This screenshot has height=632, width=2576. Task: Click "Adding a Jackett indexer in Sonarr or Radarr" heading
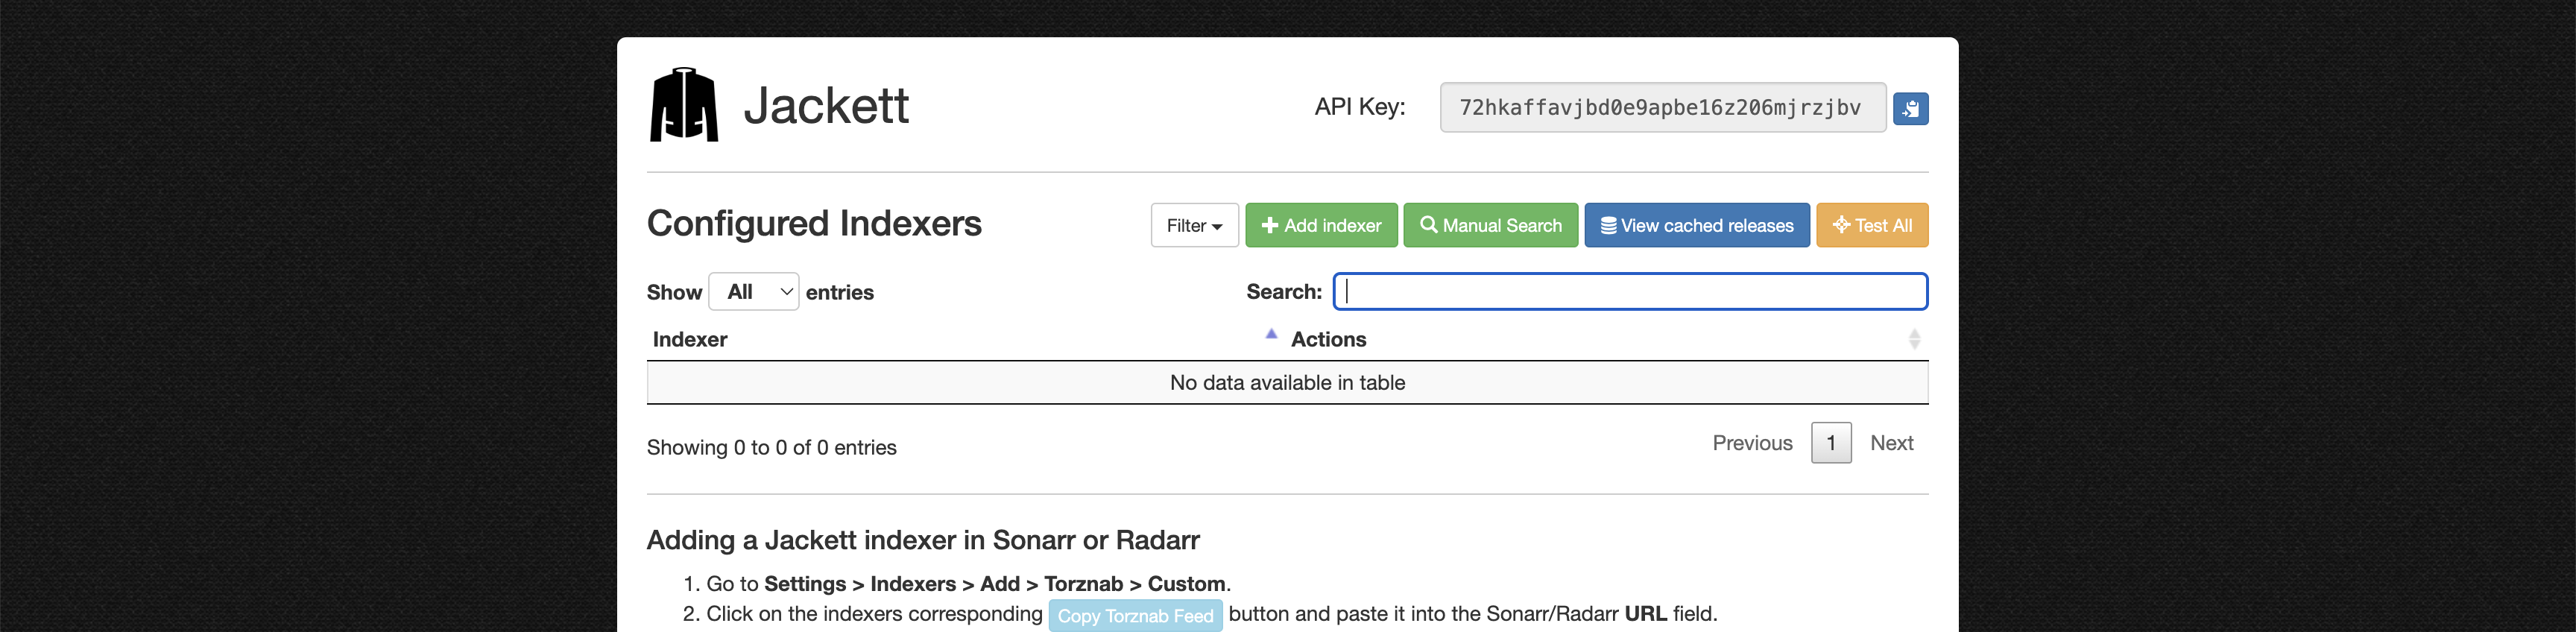click(923, 540)
